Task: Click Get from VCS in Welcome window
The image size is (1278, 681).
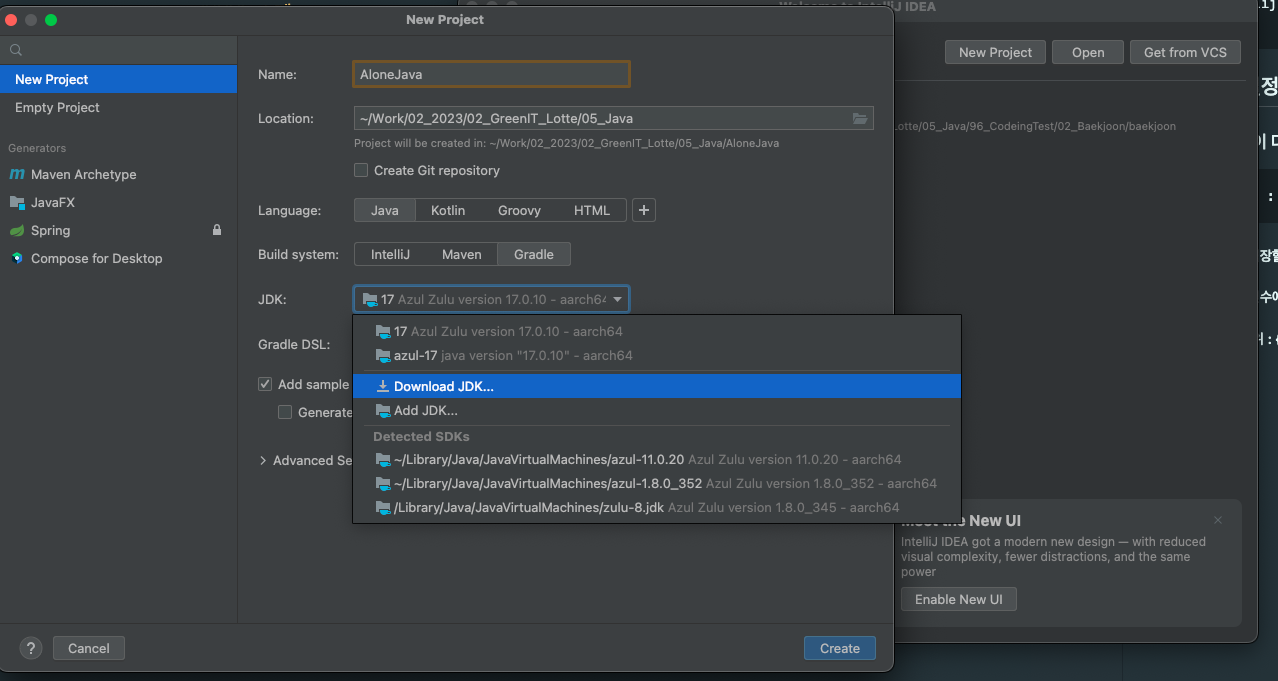Action: (x=1185, y=52)
